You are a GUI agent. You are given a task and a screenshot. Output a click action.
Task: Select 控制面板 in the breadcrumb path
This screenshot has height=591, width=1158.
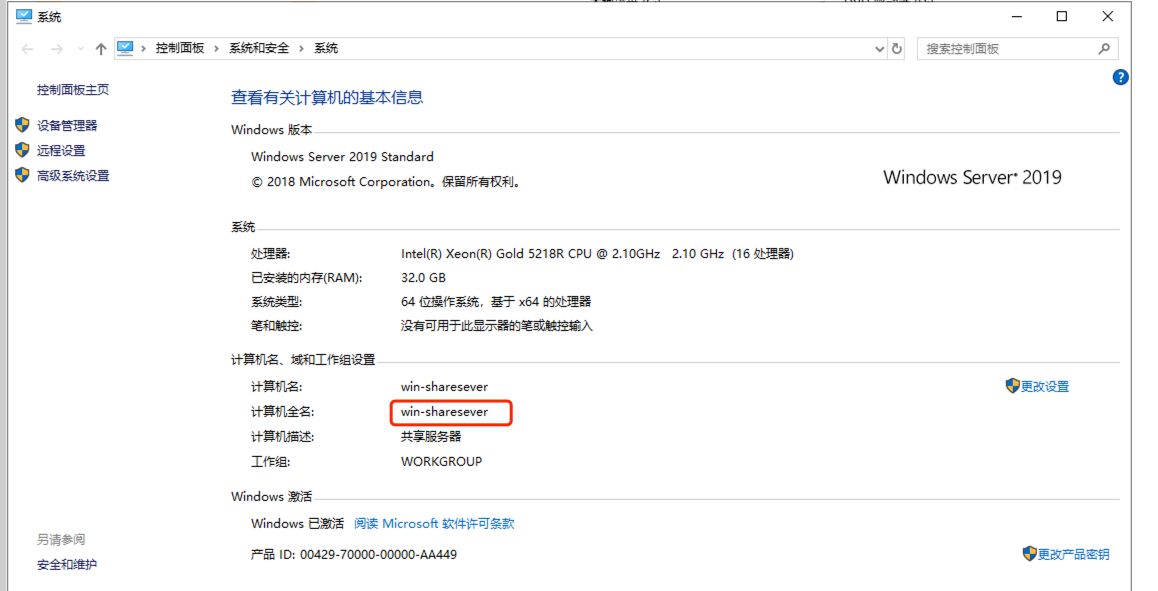point(180,48)
